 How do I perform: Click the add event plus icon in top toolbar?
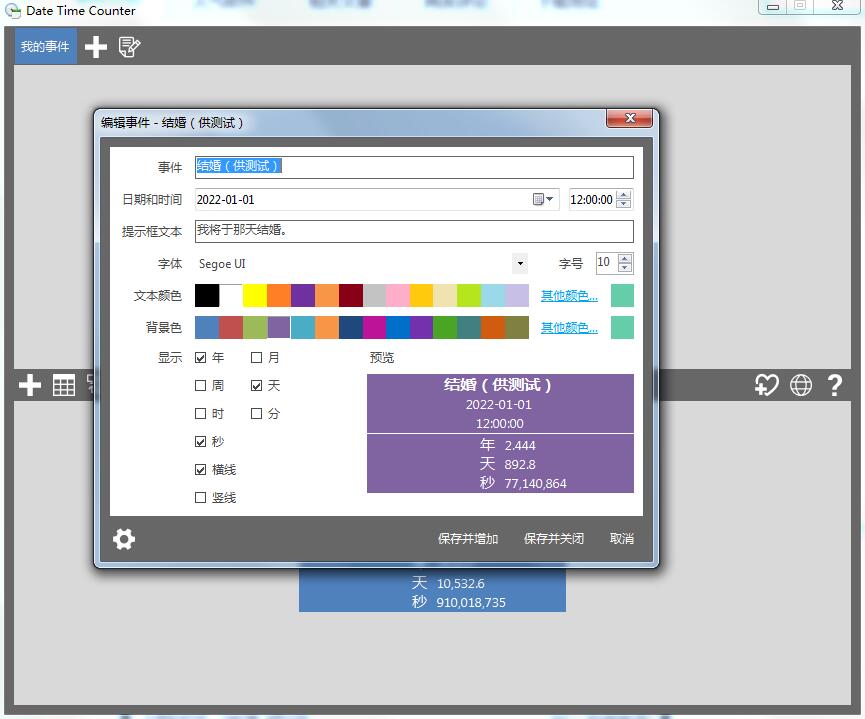tap(96, 47)
